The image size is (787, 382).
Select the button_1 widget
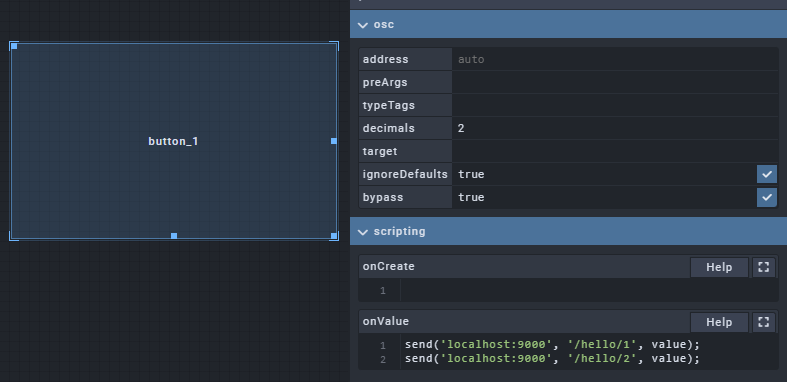[x=174, y=141]
